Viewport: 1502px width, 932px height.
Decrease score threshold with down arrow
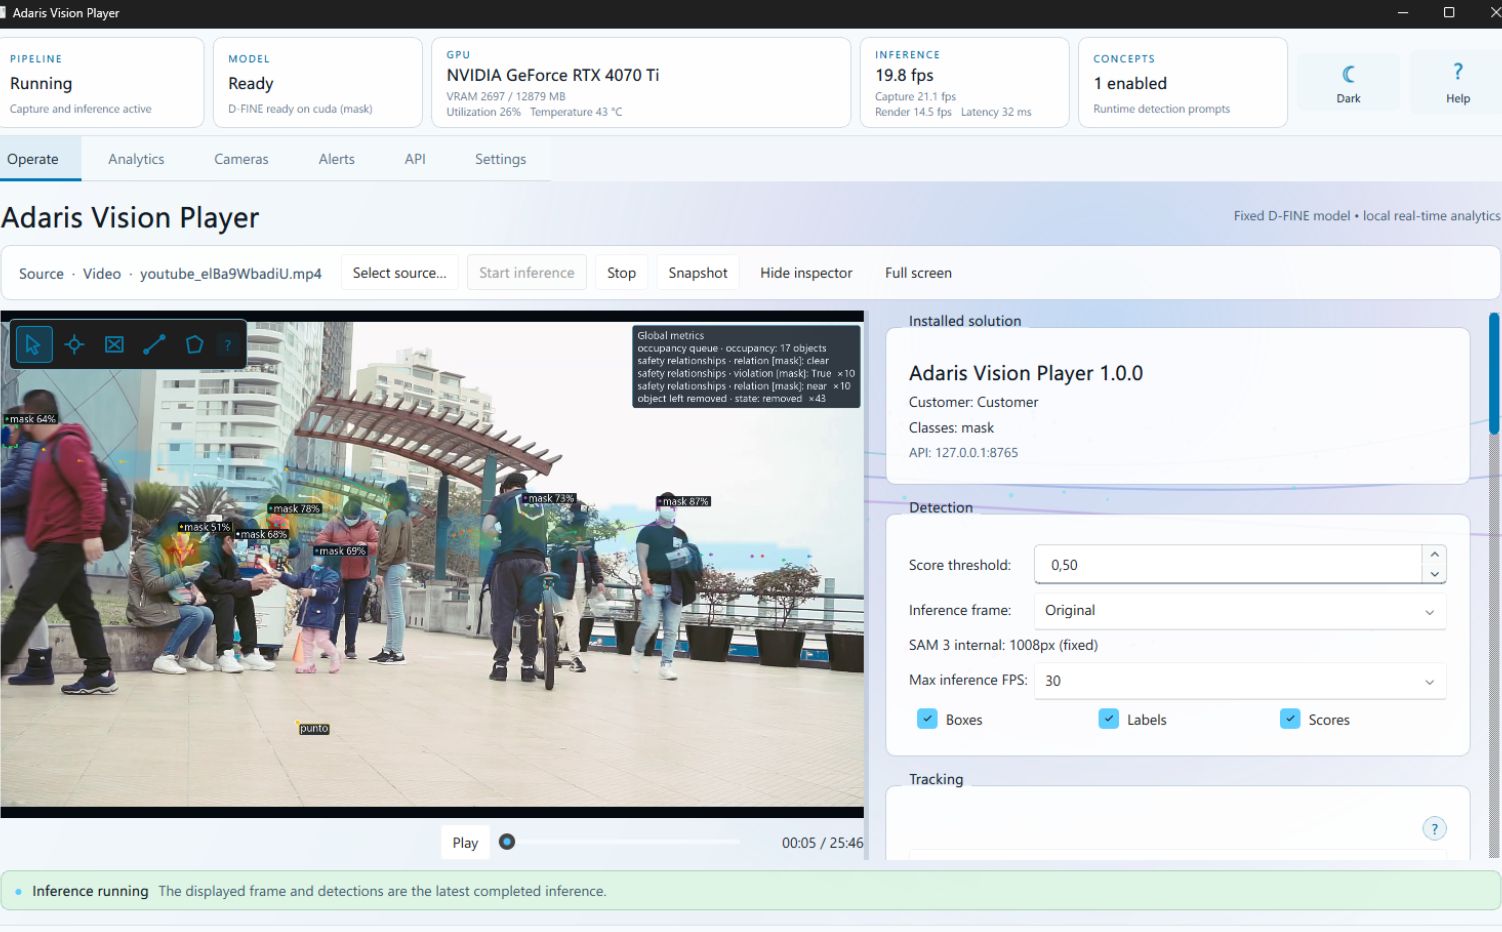click(x=1434, y=574)
